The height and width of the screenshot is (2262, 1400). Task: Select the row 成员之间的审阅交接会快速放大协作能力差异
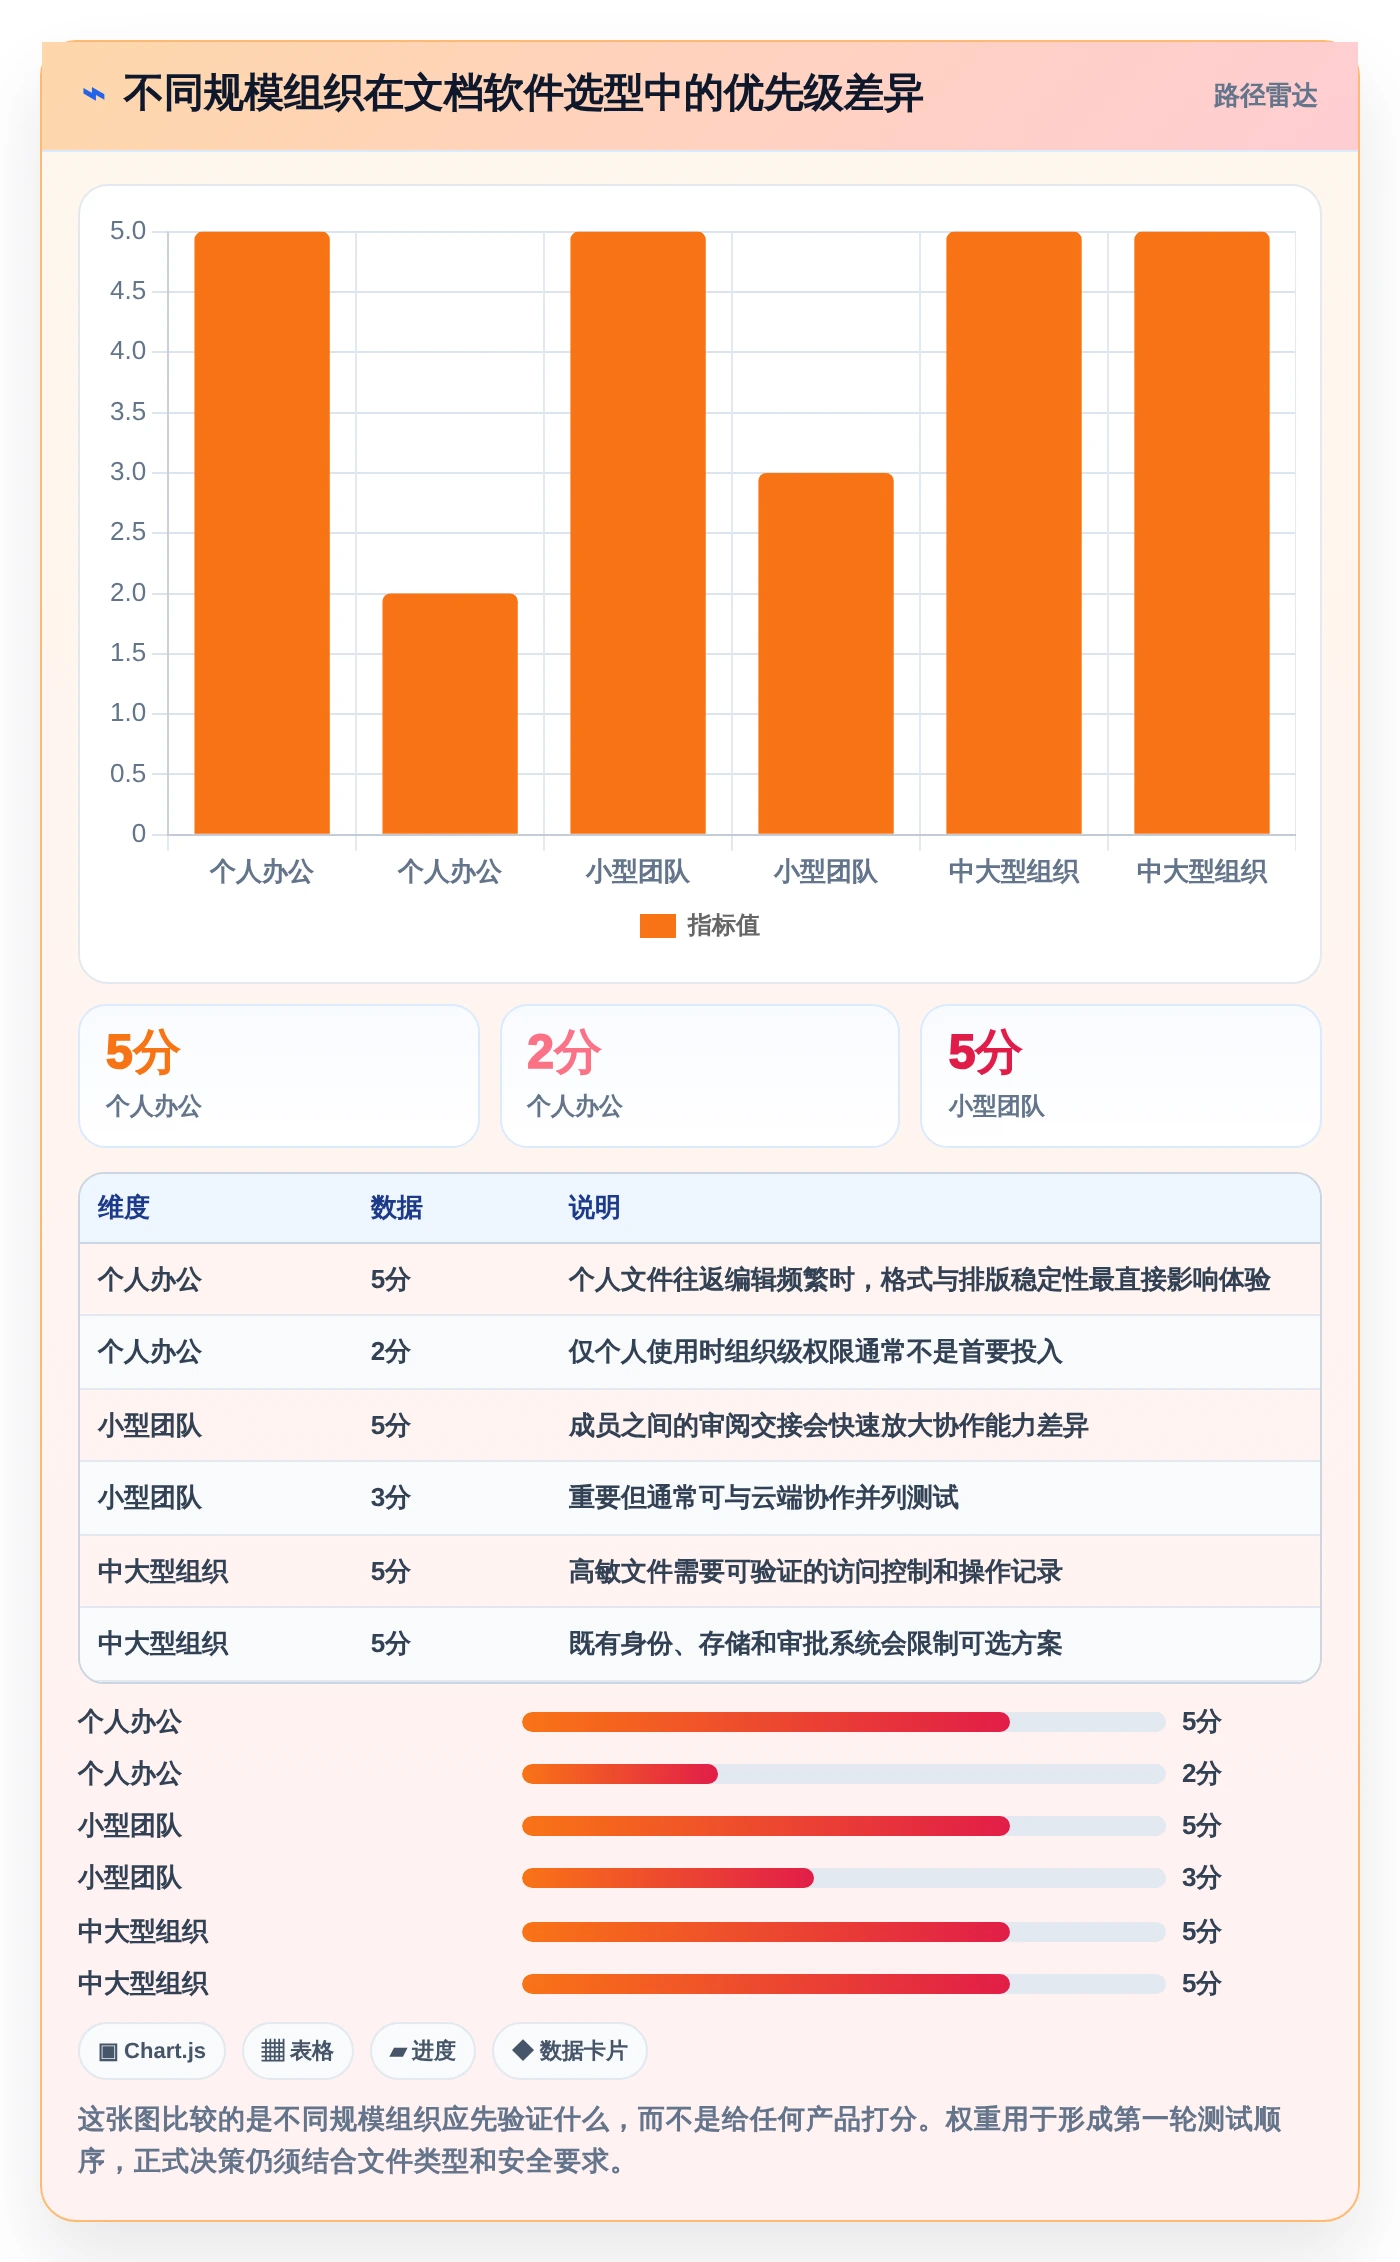coord(700,1425)
